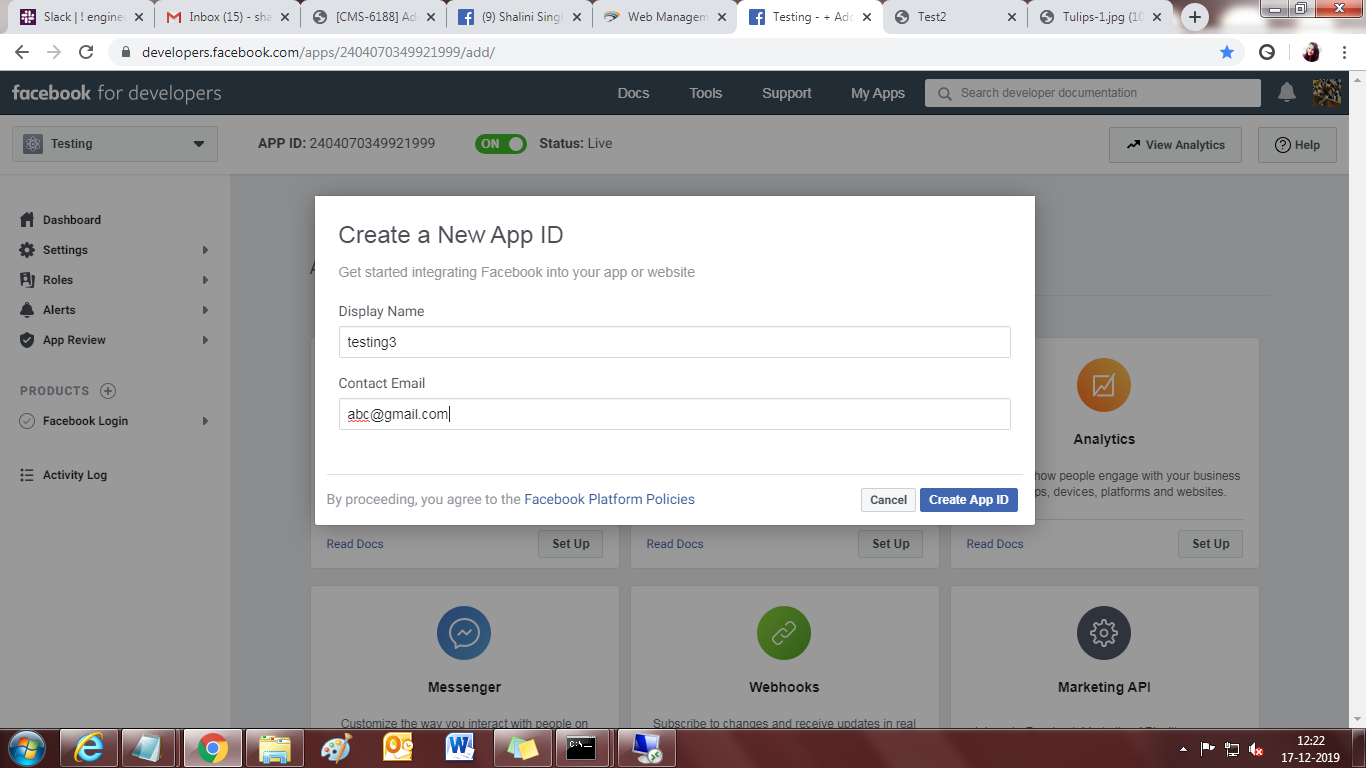This screenshot has height=768, width=1366.
Task: Click the muted volume icon in tray
Action: [x=1256, y=749]
